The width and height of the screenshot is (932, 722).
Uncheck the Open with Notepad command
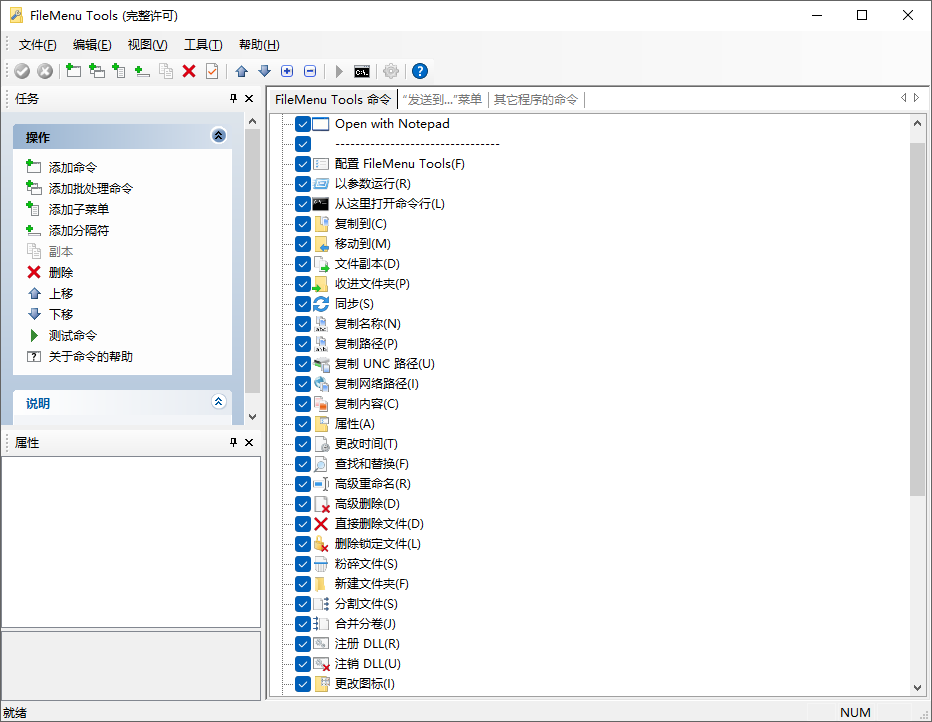(x=302, y=124)
